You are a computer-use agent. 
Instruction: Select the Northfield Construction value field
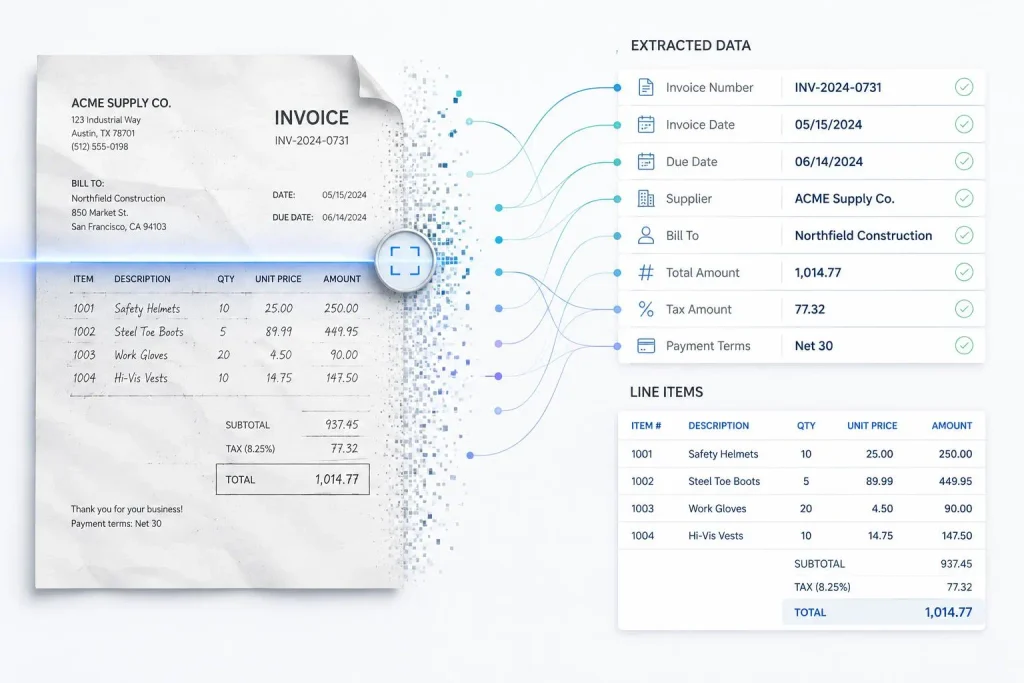(863, 236)
